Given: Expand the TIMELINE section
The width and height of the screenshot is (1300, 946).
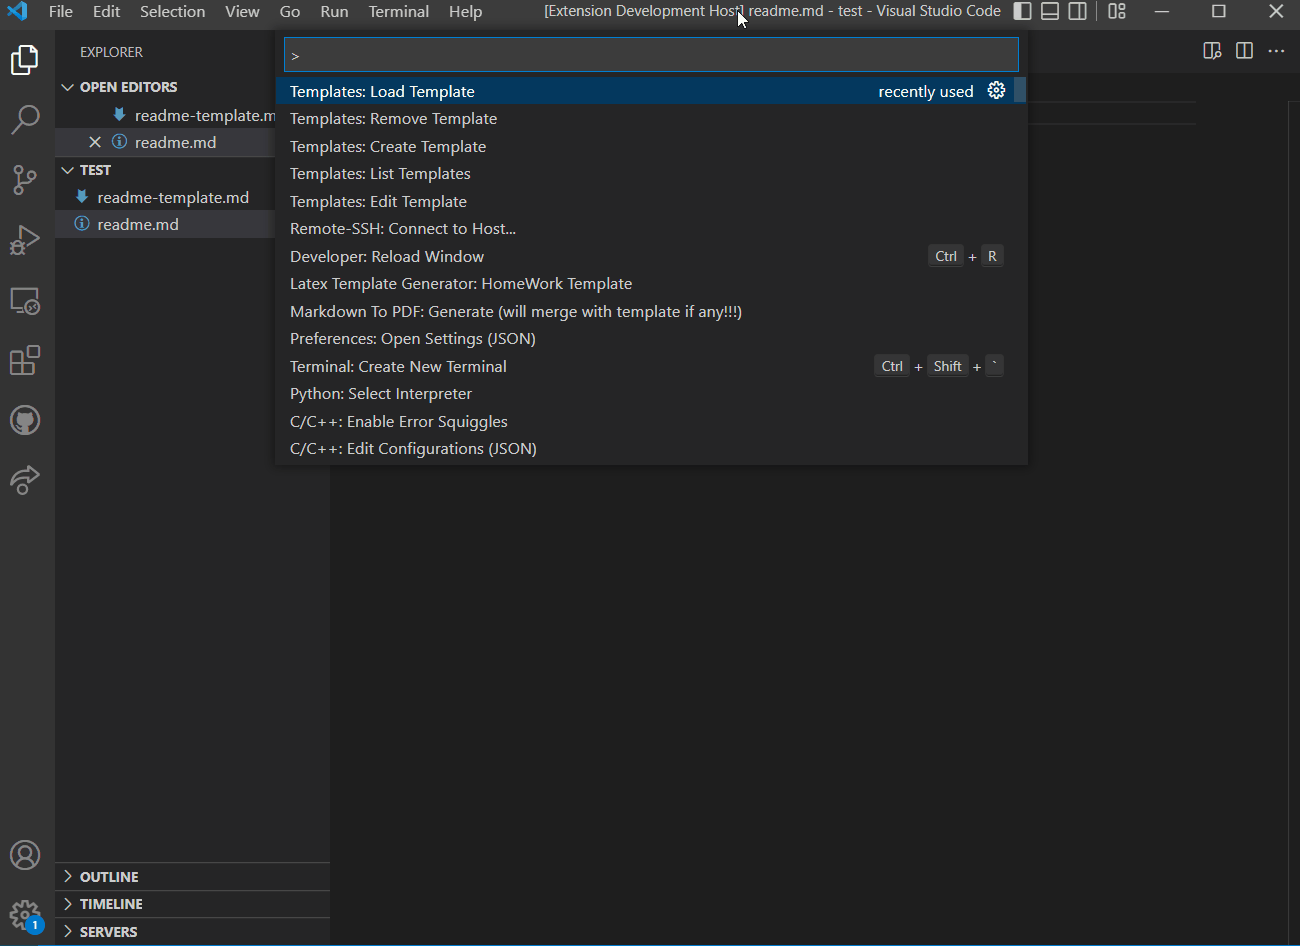Looking at the screenshot, I should (192, 904).
